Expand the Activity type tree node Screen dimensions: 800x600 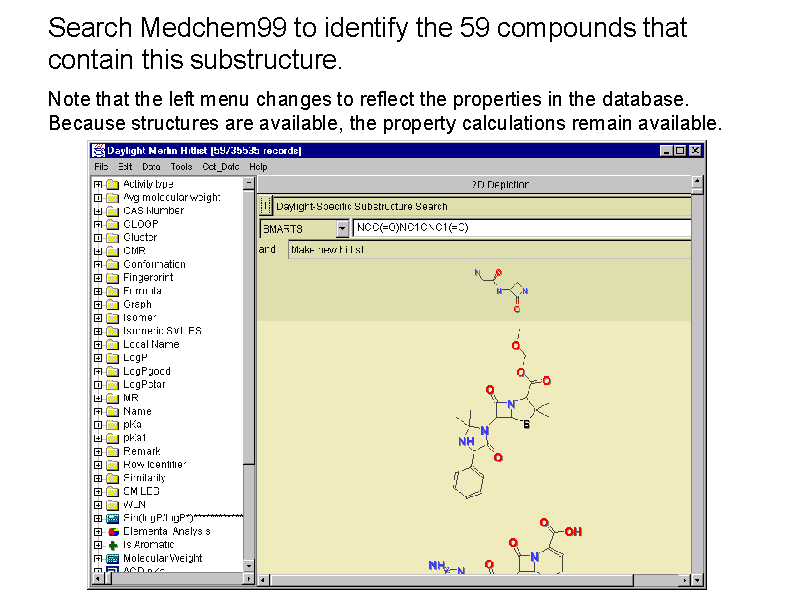pyautogui.click(x=98, y=184)
